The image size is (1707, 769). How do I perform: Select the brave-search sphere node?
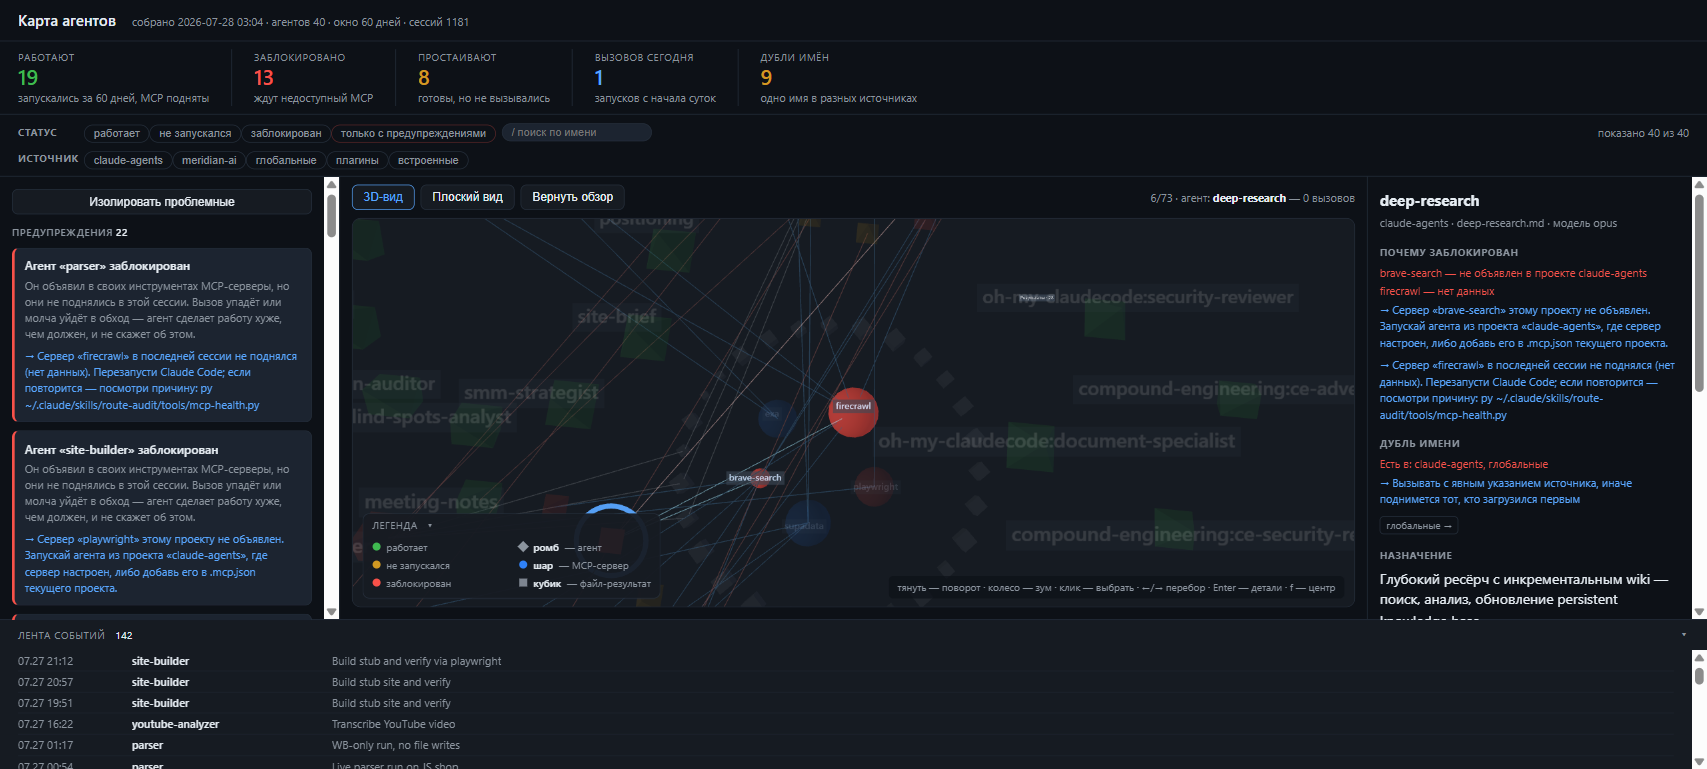click(x=761, y=478)
